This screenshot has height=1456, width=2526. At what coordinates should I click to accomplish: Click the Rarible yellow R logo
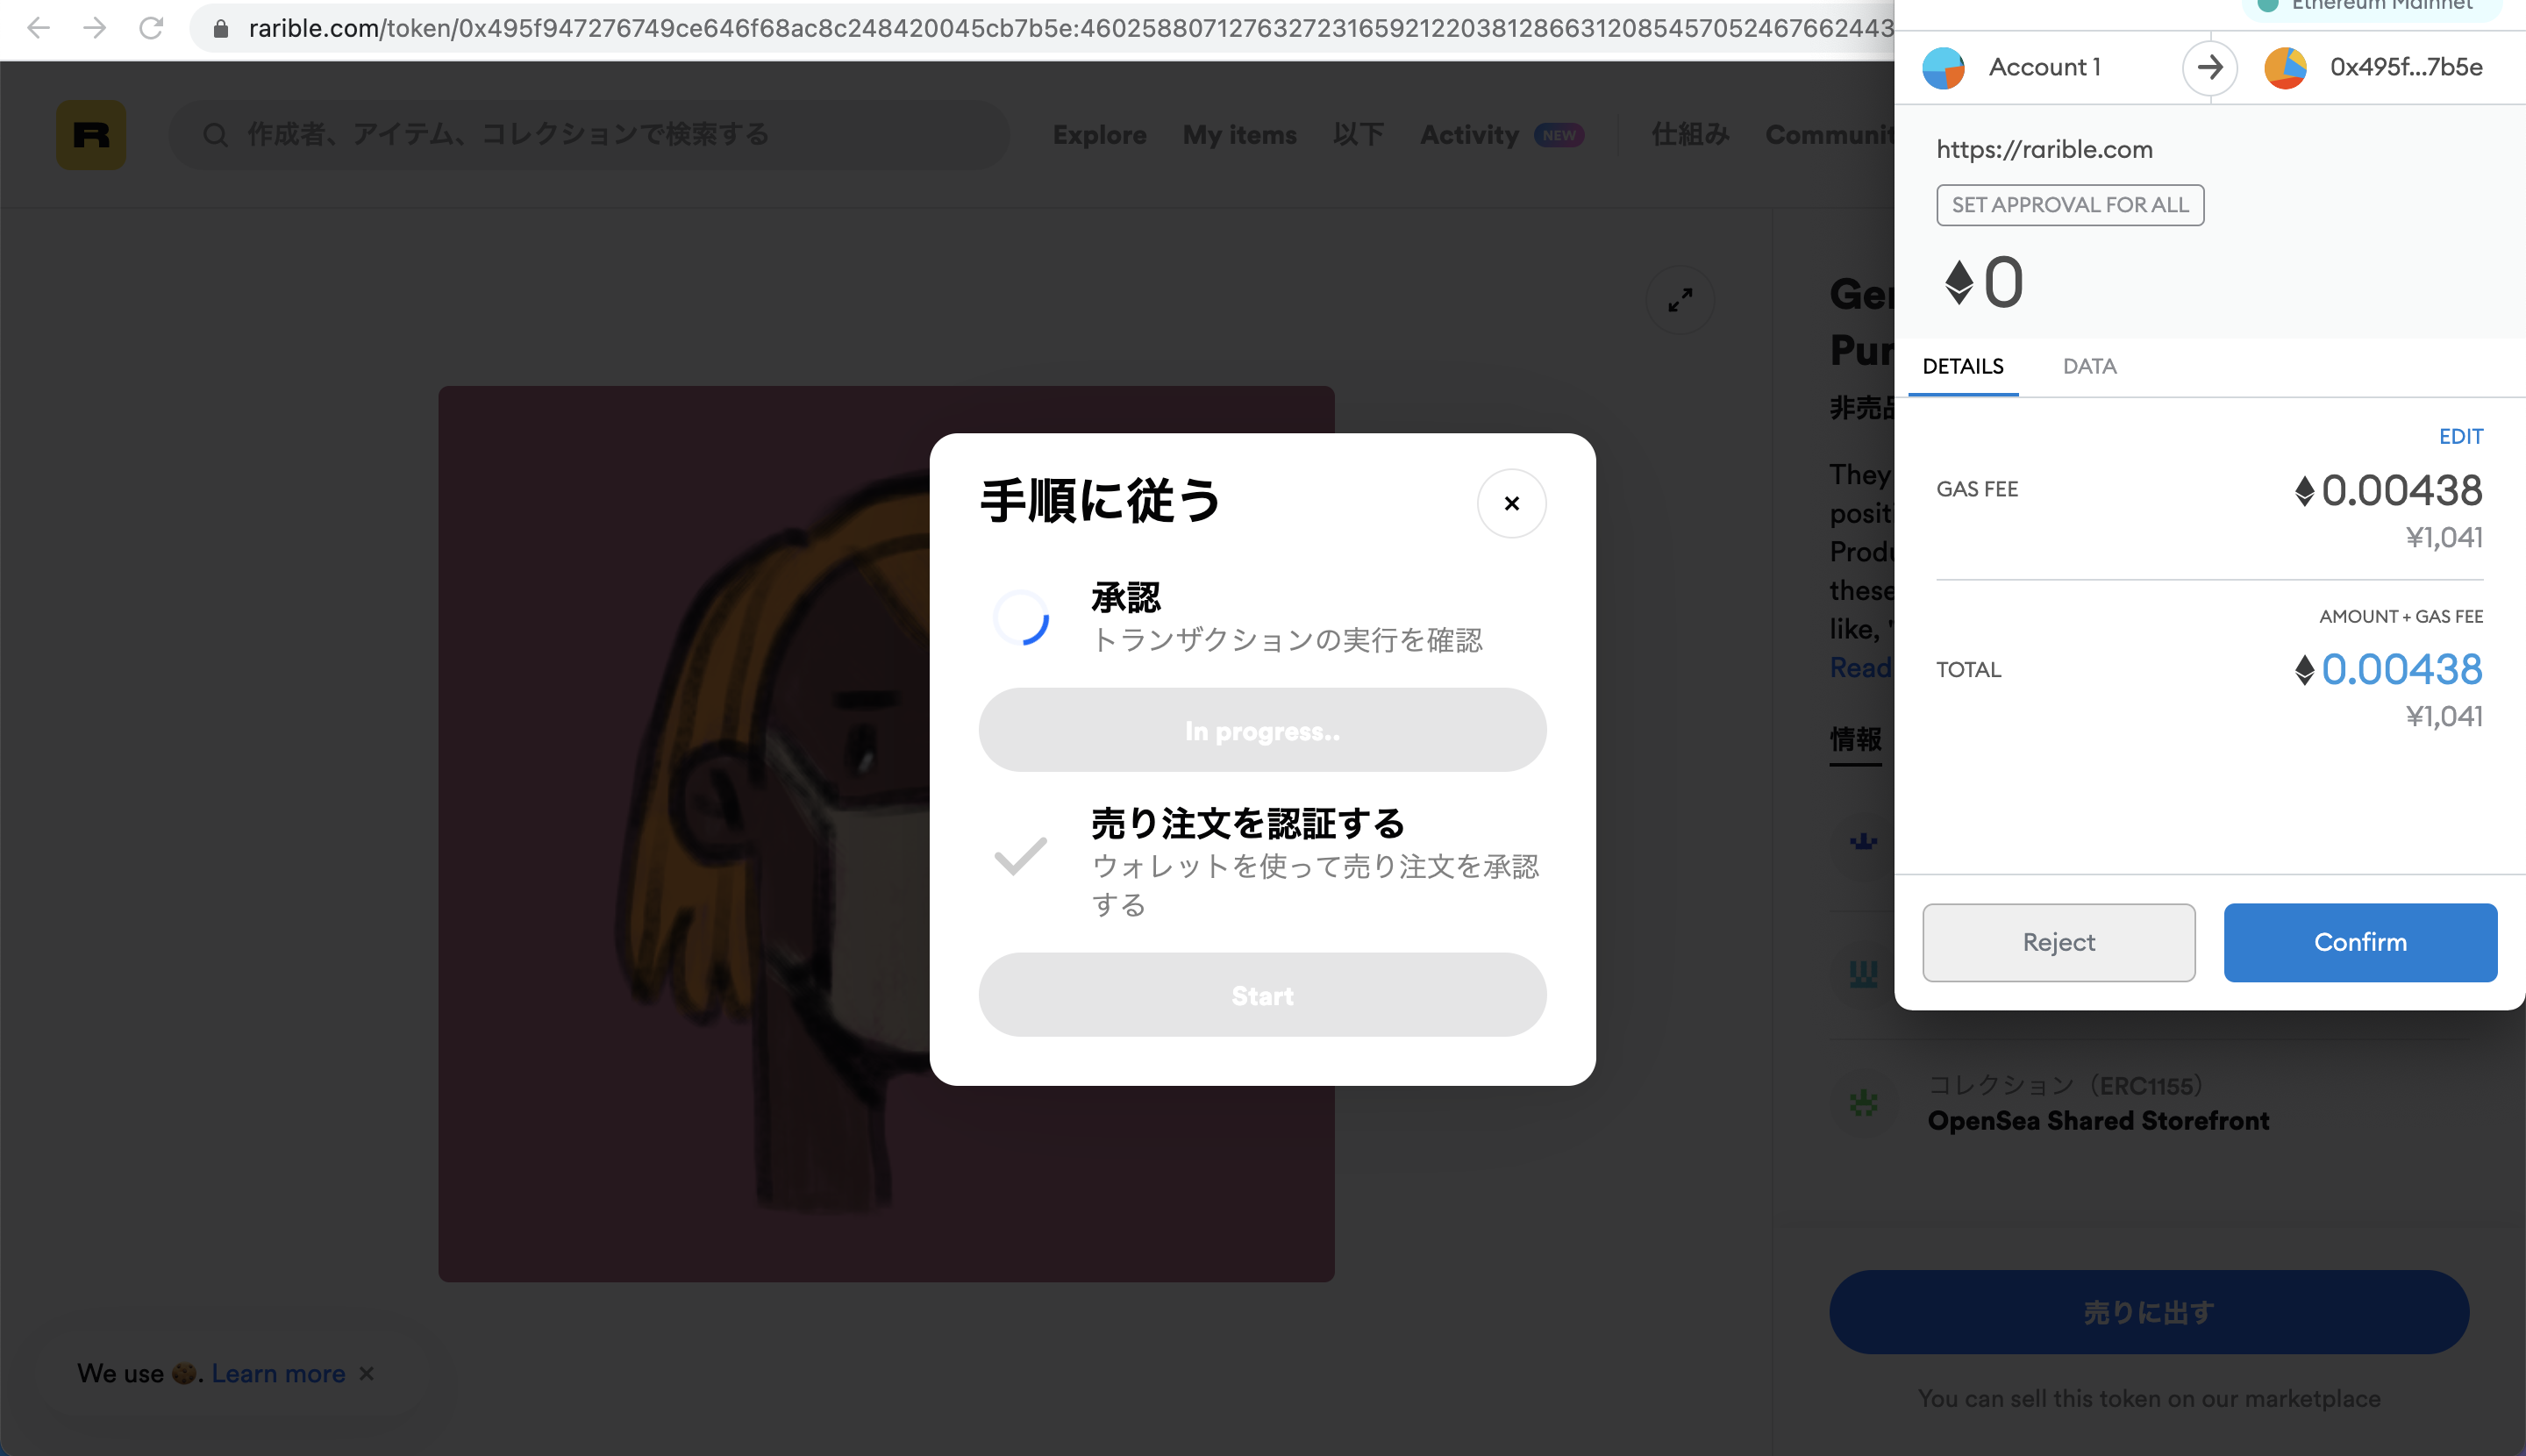(x=91, y=135)
